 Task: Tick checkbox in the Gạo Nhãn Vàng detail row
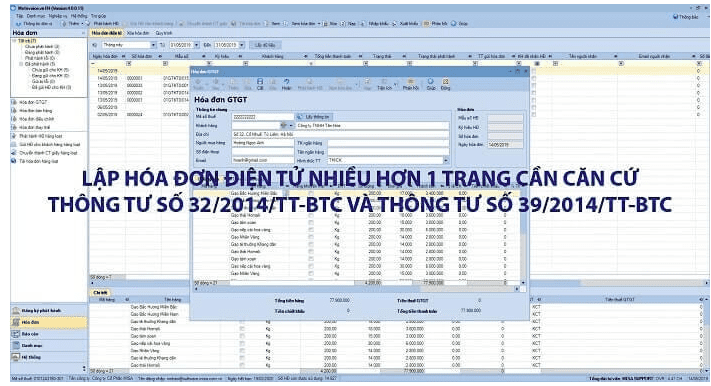(x=242, y=351)
